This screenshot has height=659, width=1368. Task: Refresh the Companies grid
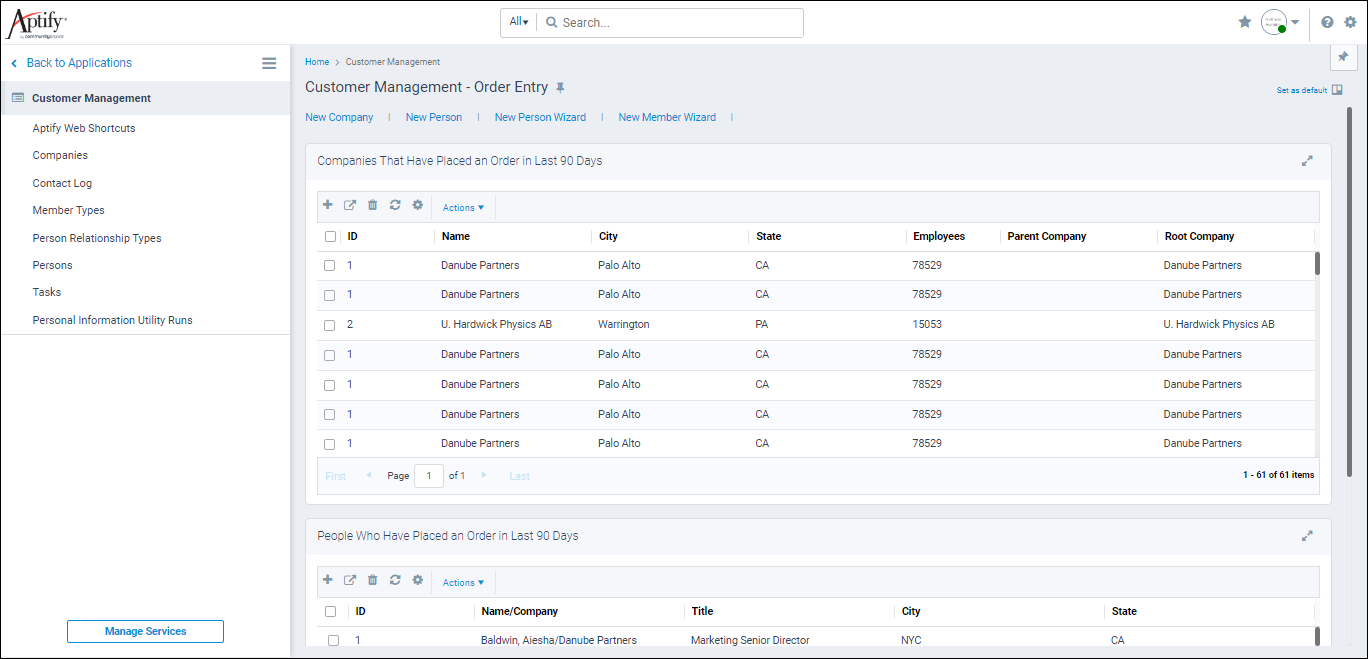[x=395, y=205]
